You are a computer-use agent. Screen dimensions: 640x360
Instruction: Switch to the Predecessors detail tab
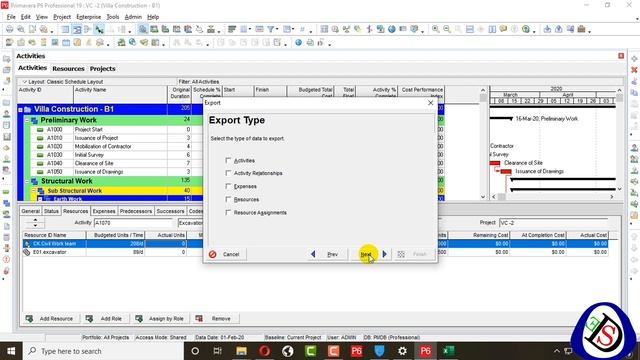[136, 211]
